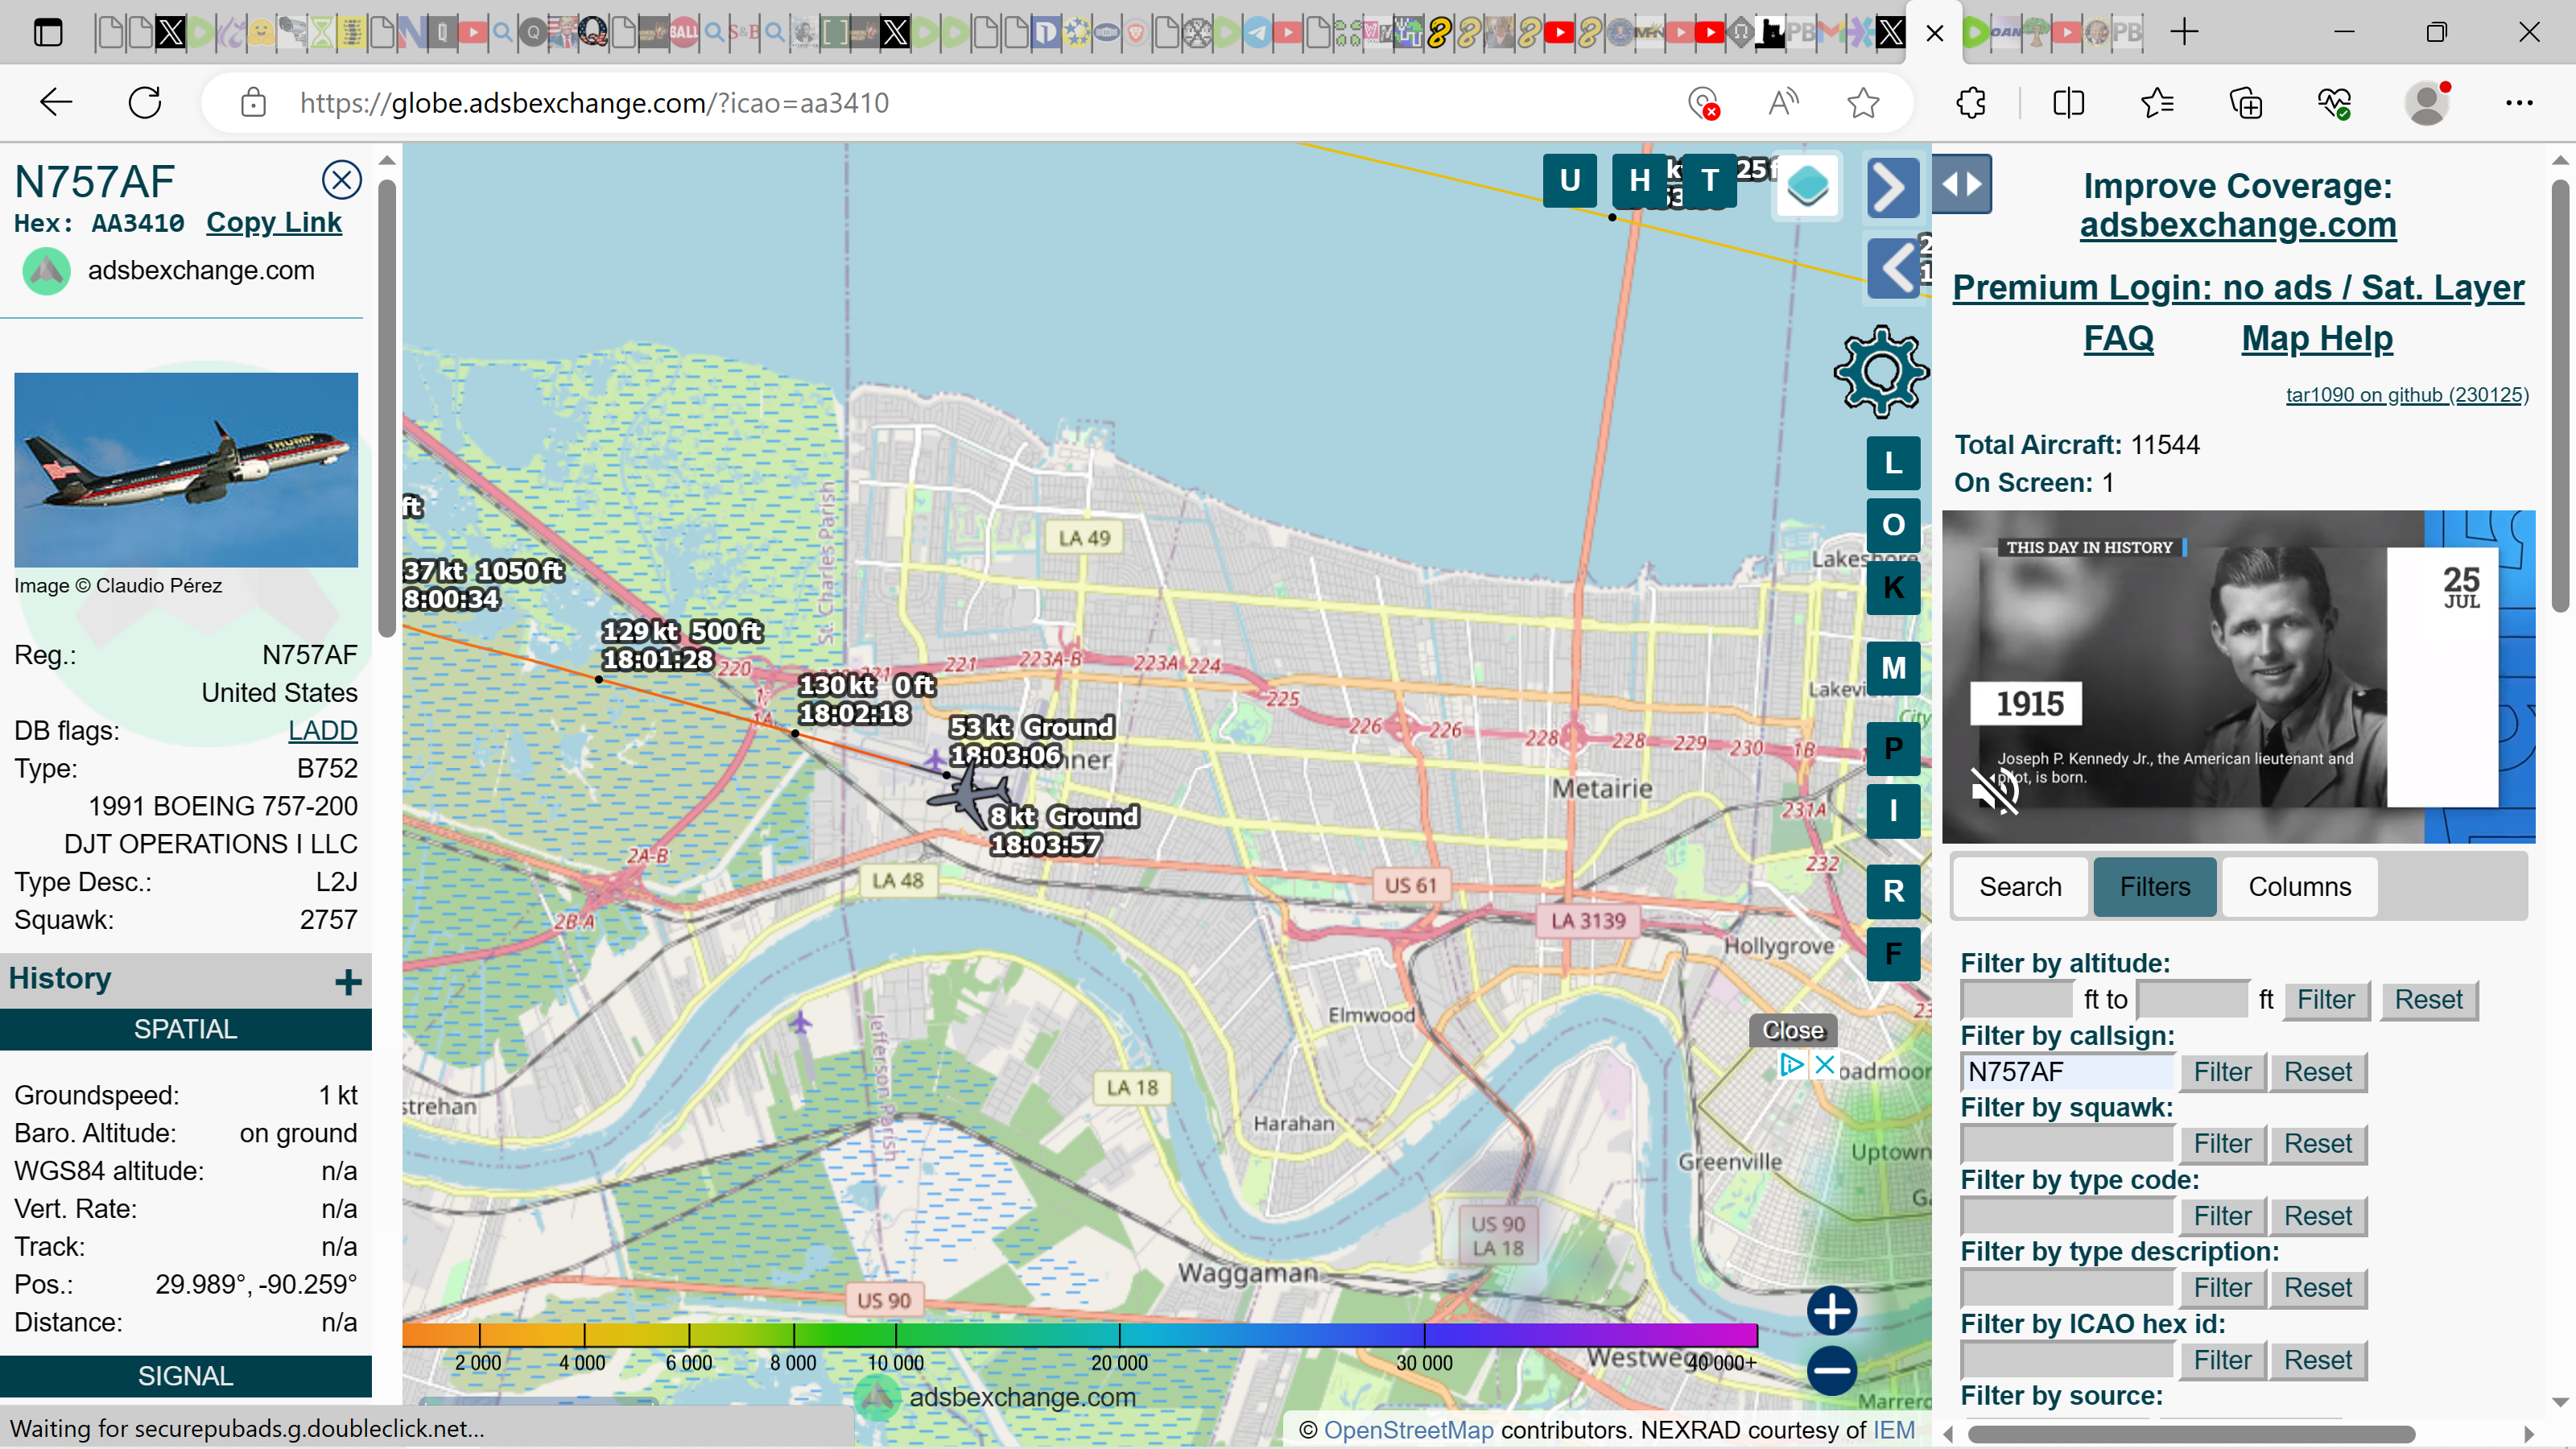Open the adsbexchange.com coverage link
The width and height of the screenshot is (2576, 1449).
(x=2238, y=225)
